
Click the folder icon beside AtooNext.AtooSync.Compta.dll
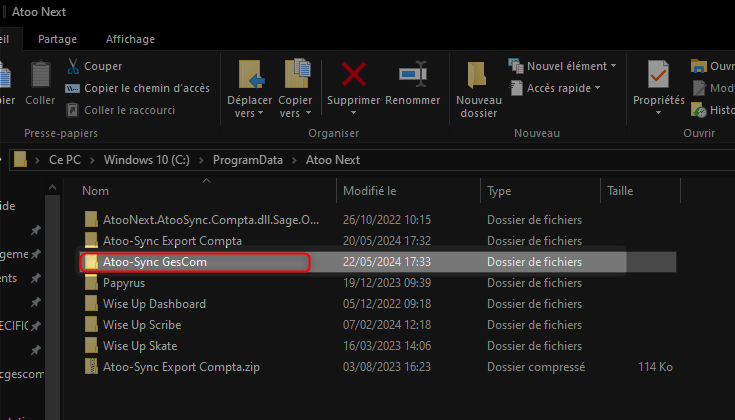91,219
